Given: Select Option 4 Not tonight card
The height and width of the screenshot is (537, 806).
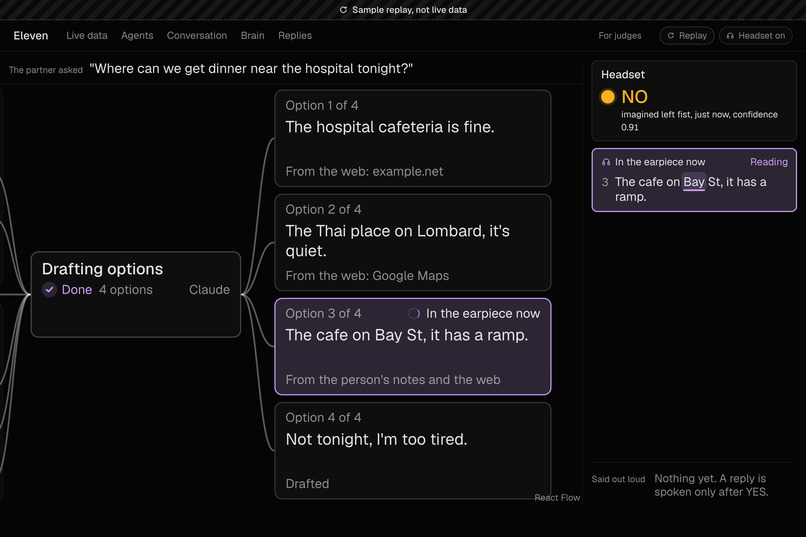Looking at the screenshot, I should click(413, 451).
